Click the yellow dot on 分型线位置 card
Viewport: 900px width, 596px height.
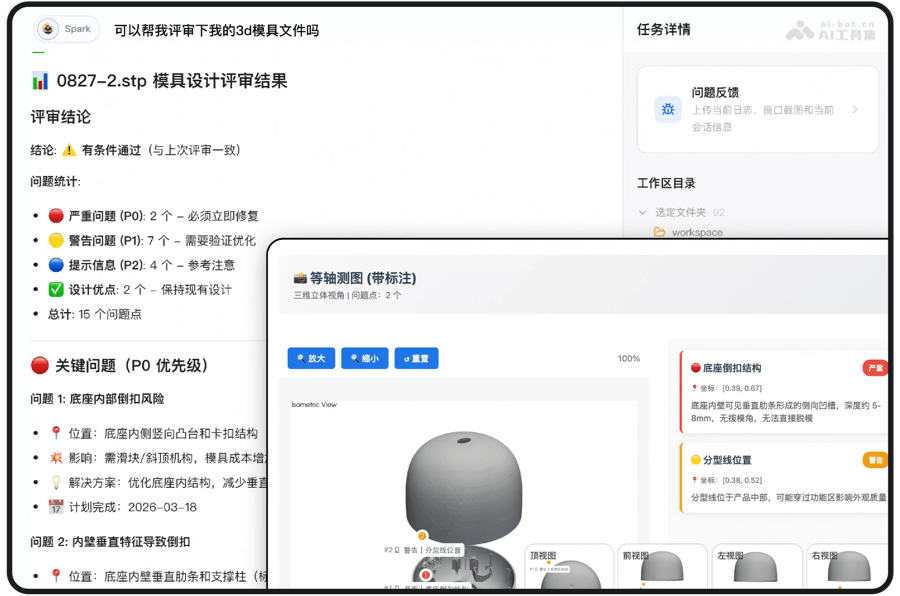(696, 460)
